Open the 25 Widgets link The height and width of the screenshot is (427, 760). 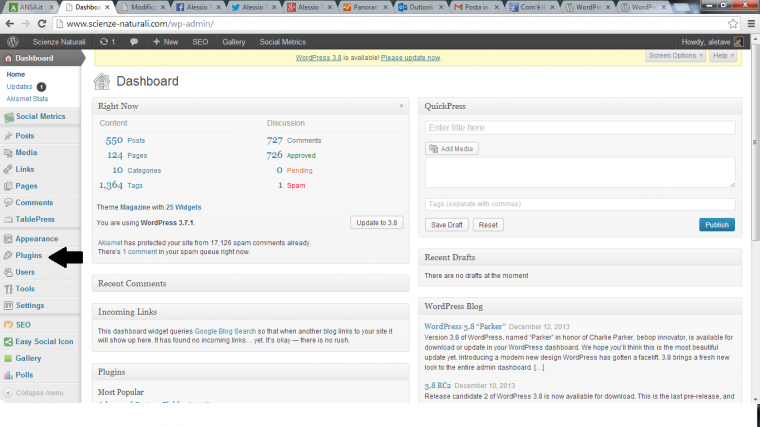(x=183, y=207)
